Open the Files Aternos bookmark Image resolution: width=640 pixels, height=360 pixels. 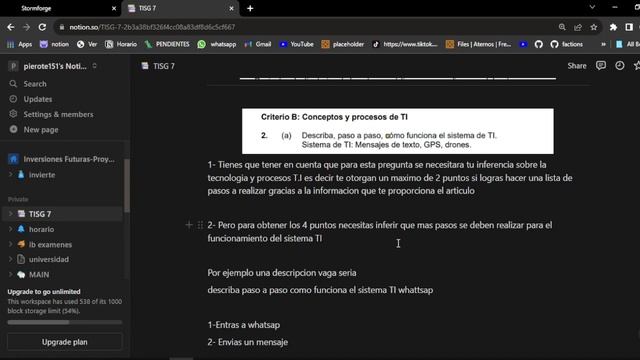478,44
